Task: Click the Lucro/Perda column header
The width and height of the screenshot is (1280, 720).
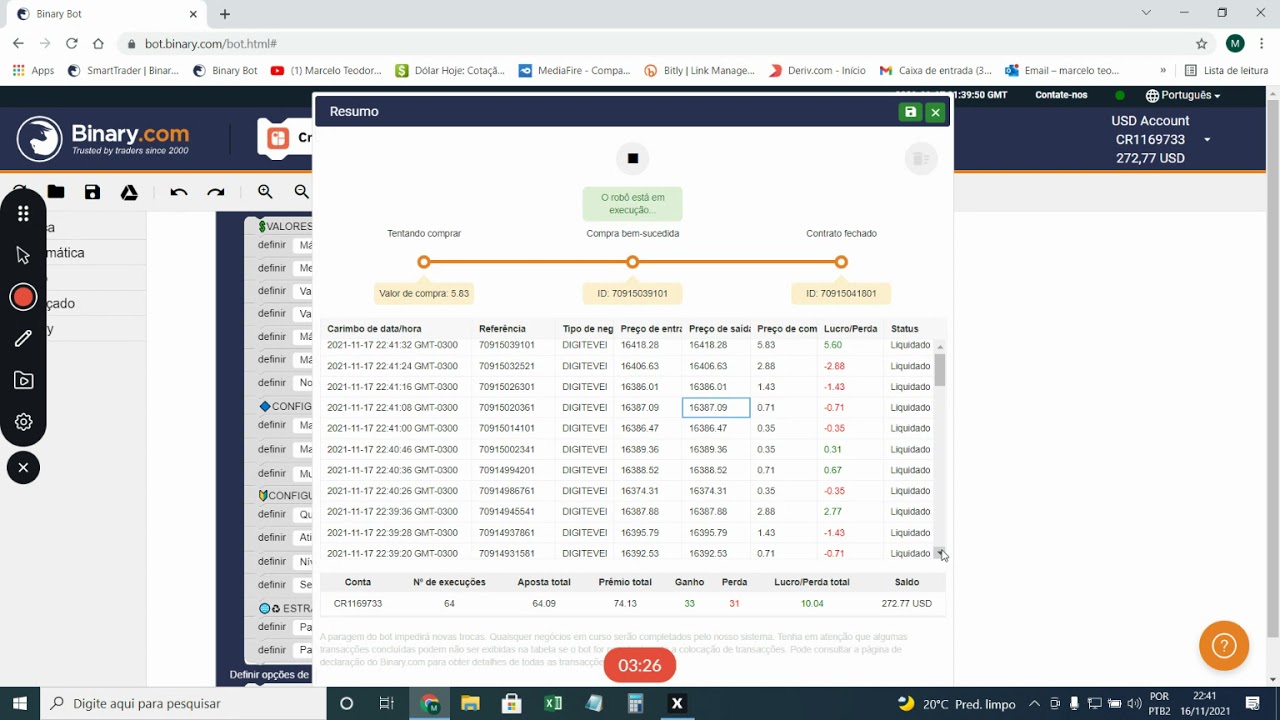Action: pyautogui.click(x=850, y=329)
